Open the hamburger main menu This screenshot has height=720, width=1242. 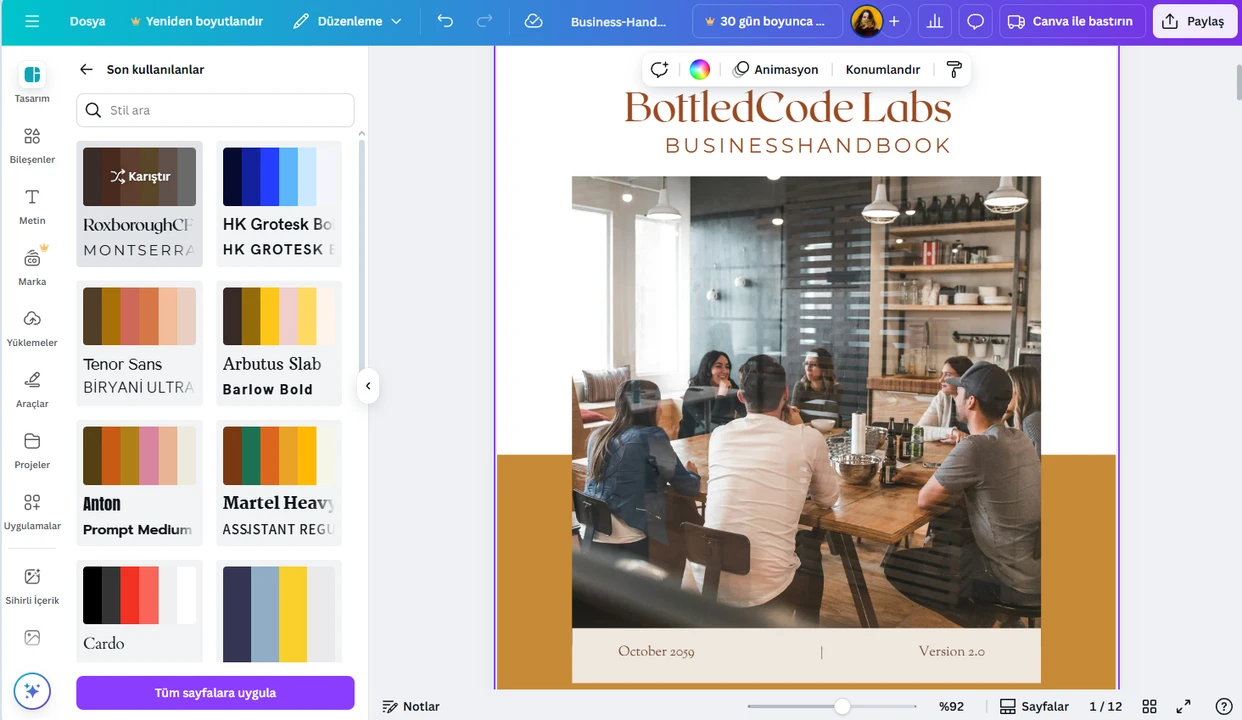pyautogui.click(x=32, y=21)
